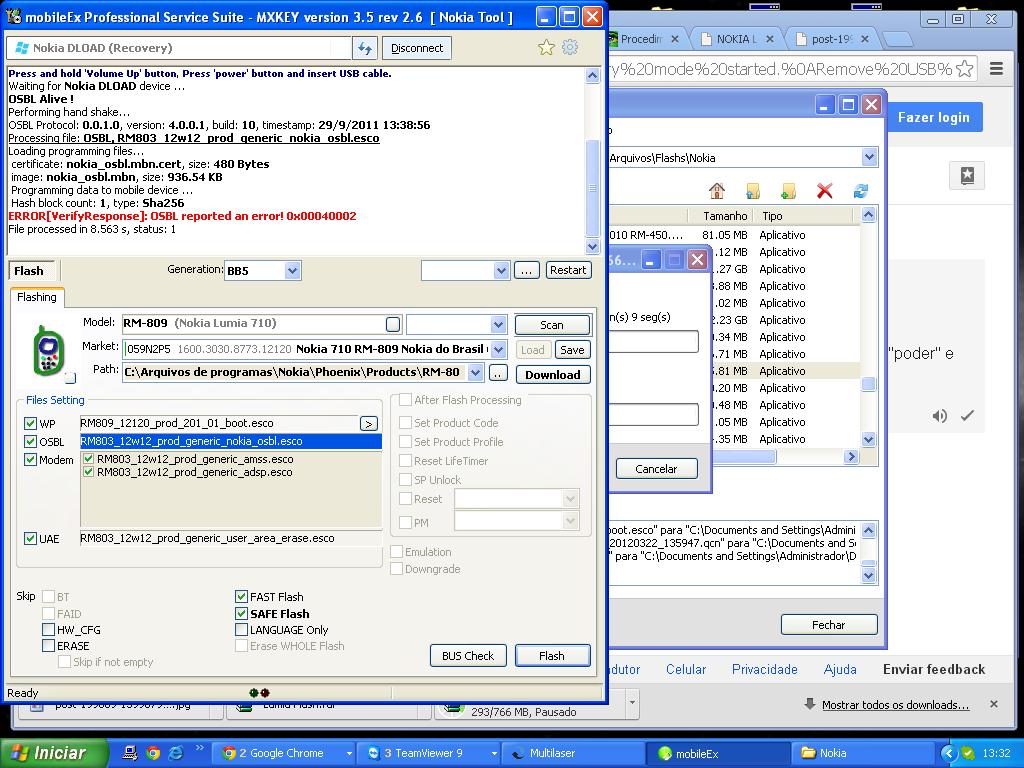This screenshot has width=1024, height=768.
Task: Open the settings gear icon in mobileEx
Action: coord(570,47)
